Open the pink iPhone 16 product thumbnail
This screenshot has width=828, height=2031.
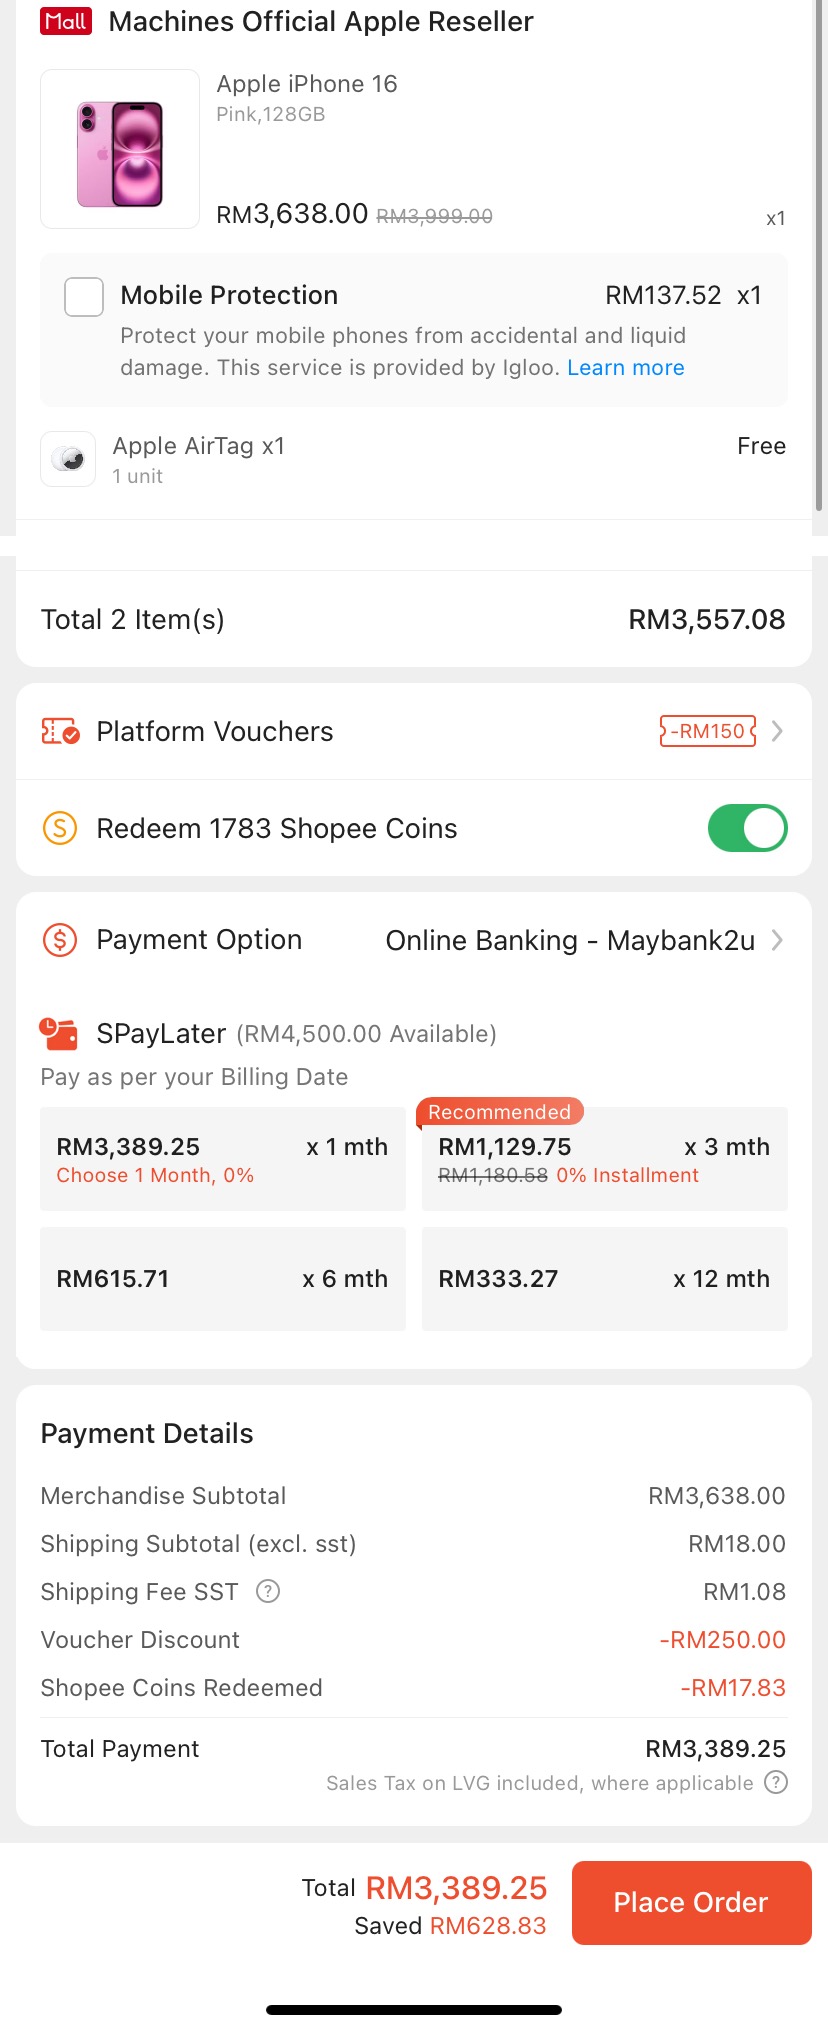pyautogui.click(x=120, y=149)
